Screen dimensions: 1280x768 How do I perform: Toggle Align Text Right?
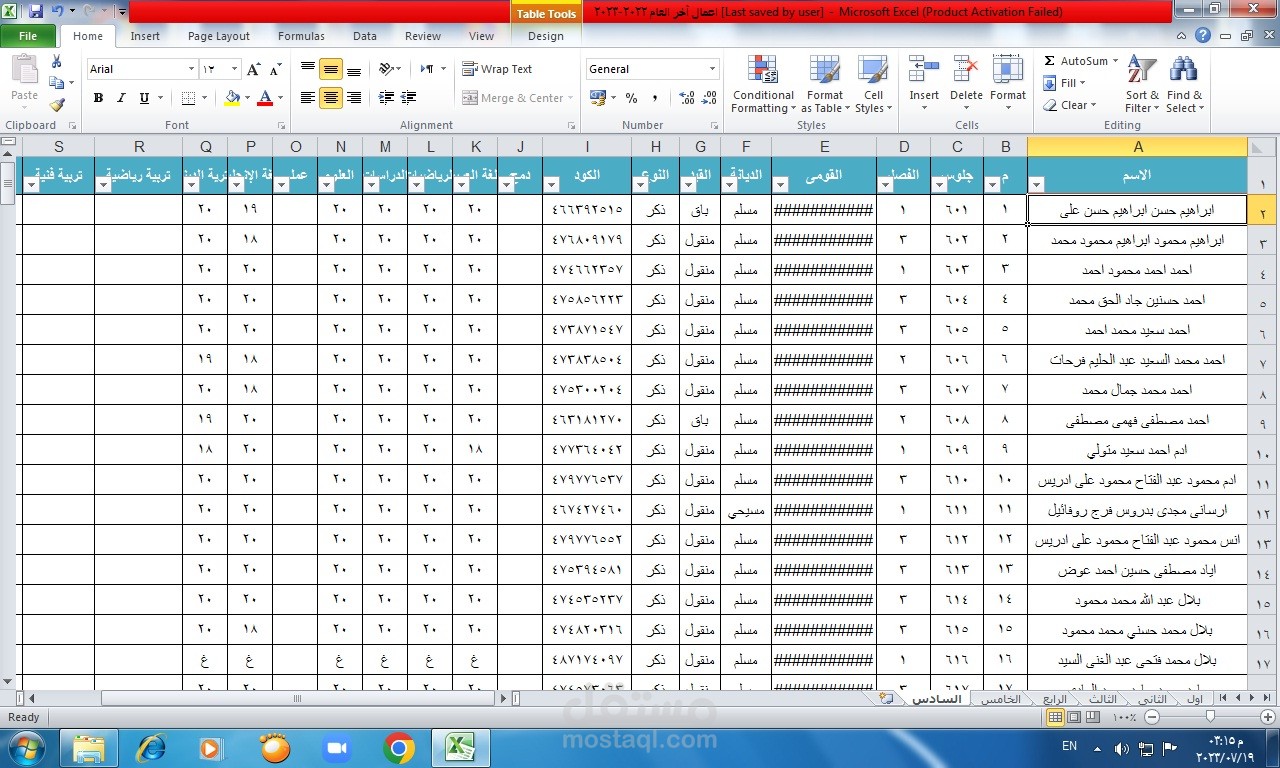[352, 98]
